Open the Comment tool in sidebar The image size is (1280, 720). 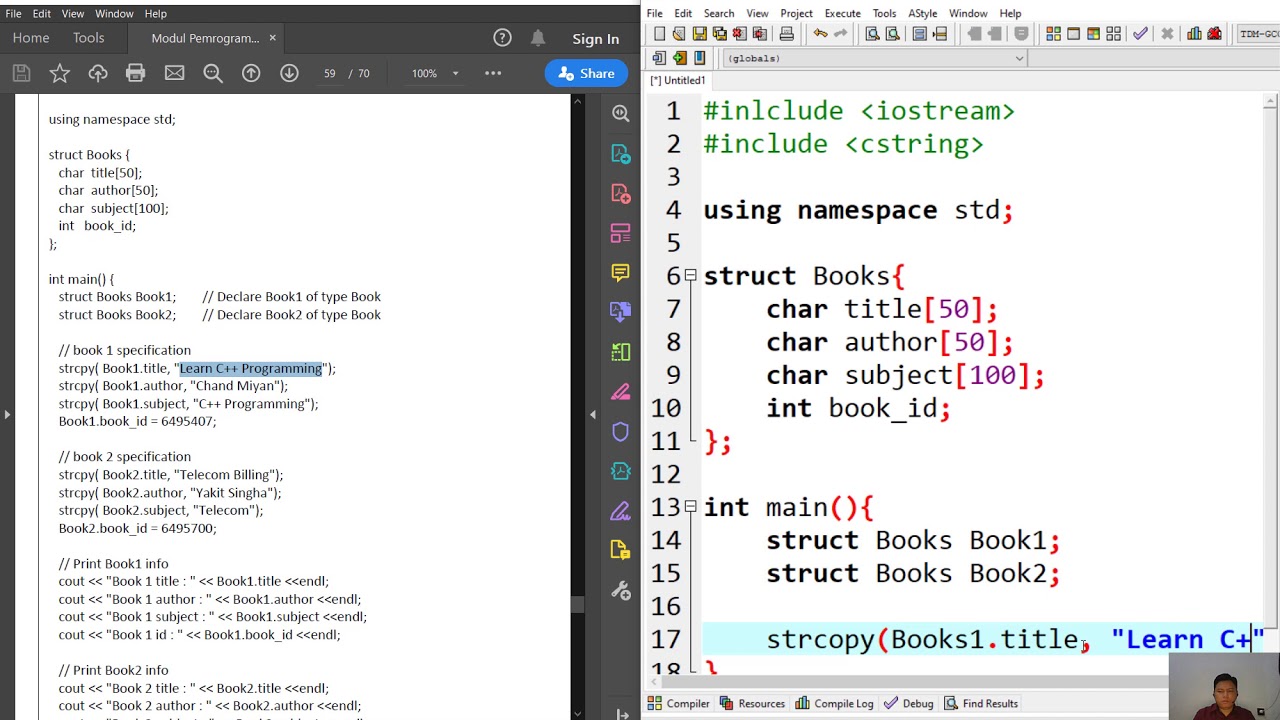pyautogui.click(x=620, y=272)
